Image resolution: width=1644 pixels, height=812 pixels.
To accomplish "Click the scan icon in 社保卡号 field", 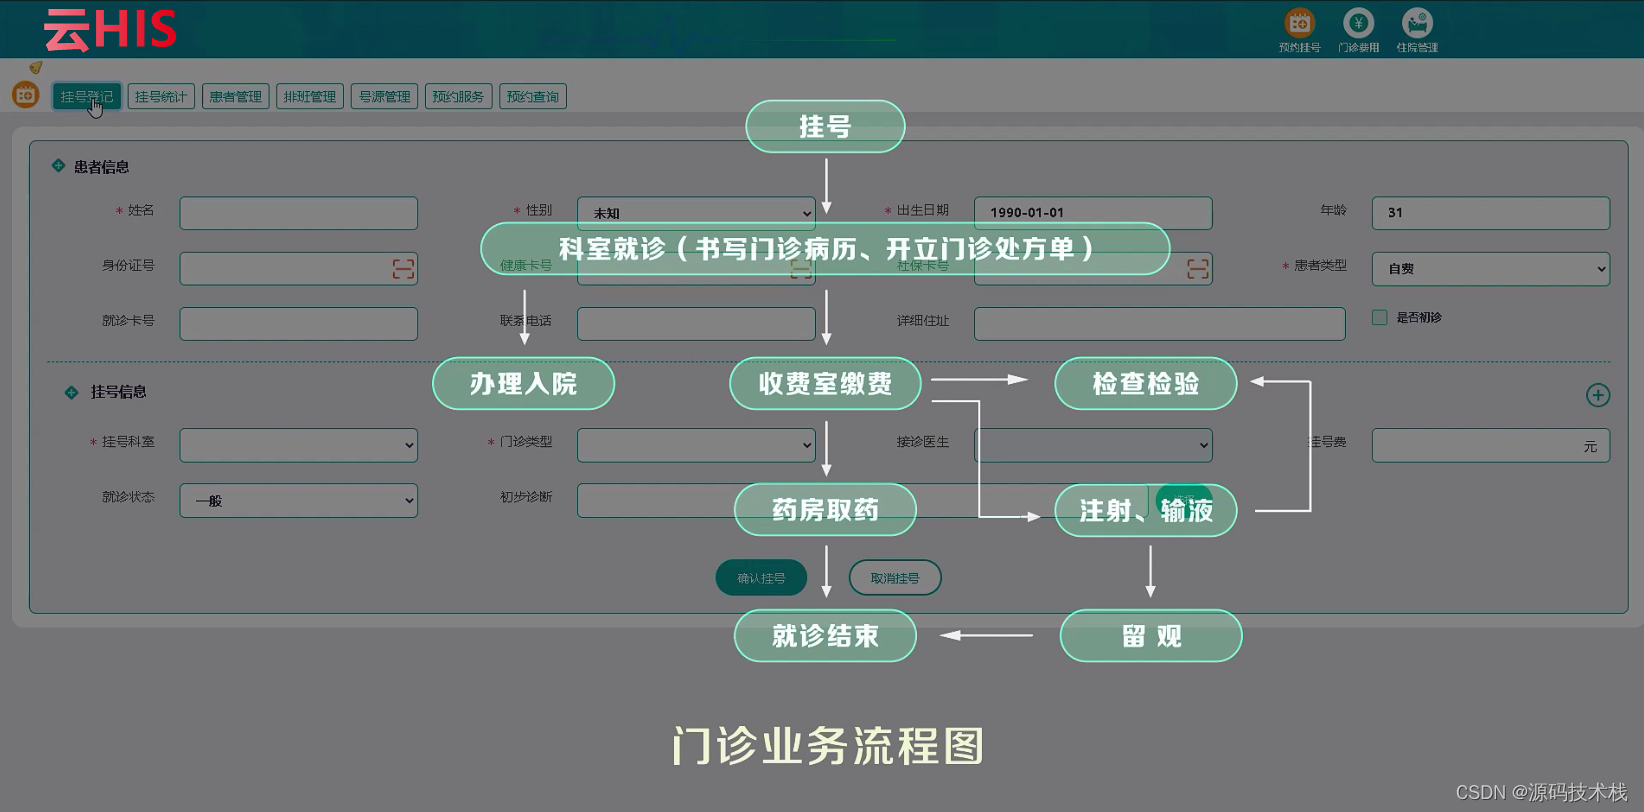I will click(x=1198, y=269).
